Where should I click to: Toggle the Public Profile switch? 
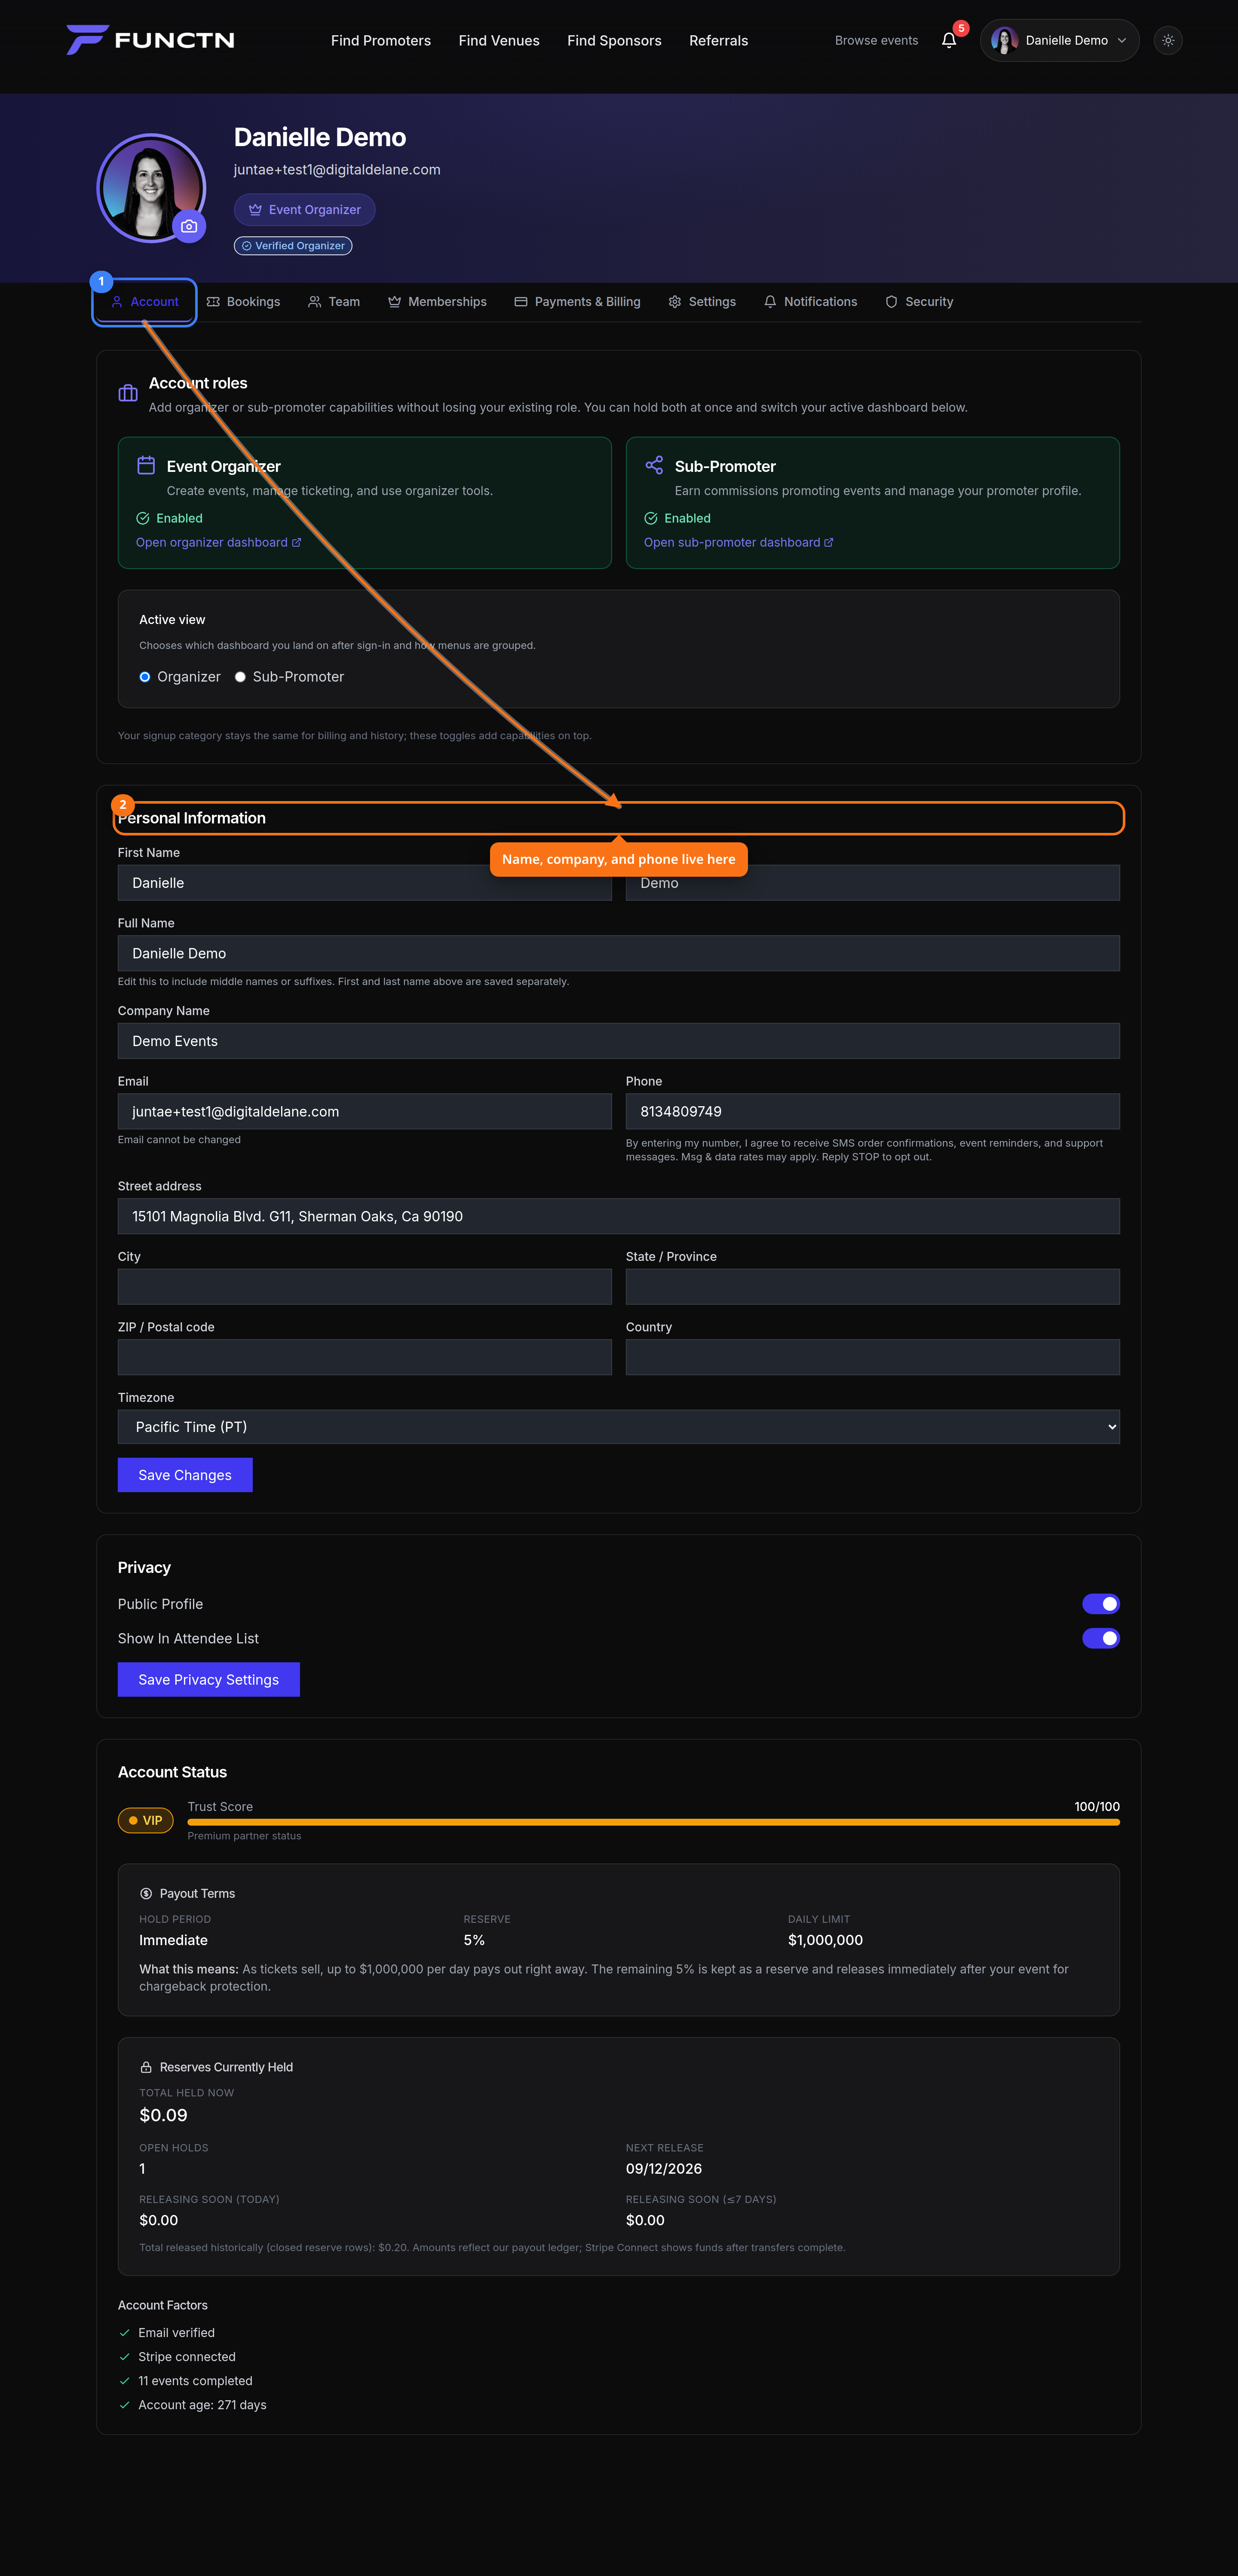[x=1101, y=1604]
